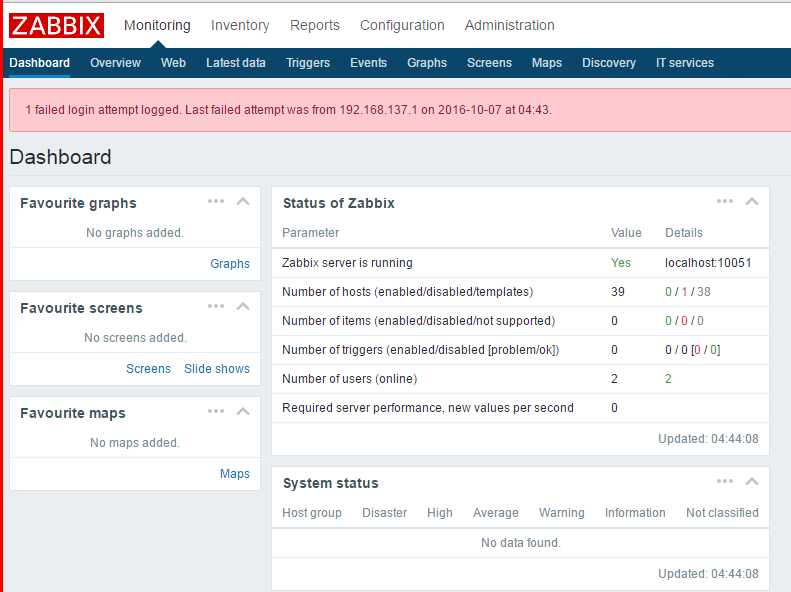Click the failed login attempt message

point(288,110)
